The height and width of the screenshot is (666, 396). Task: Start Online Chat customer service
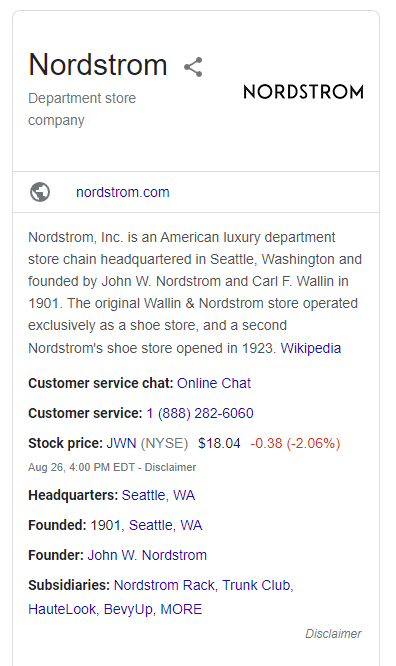pos(214,383)
